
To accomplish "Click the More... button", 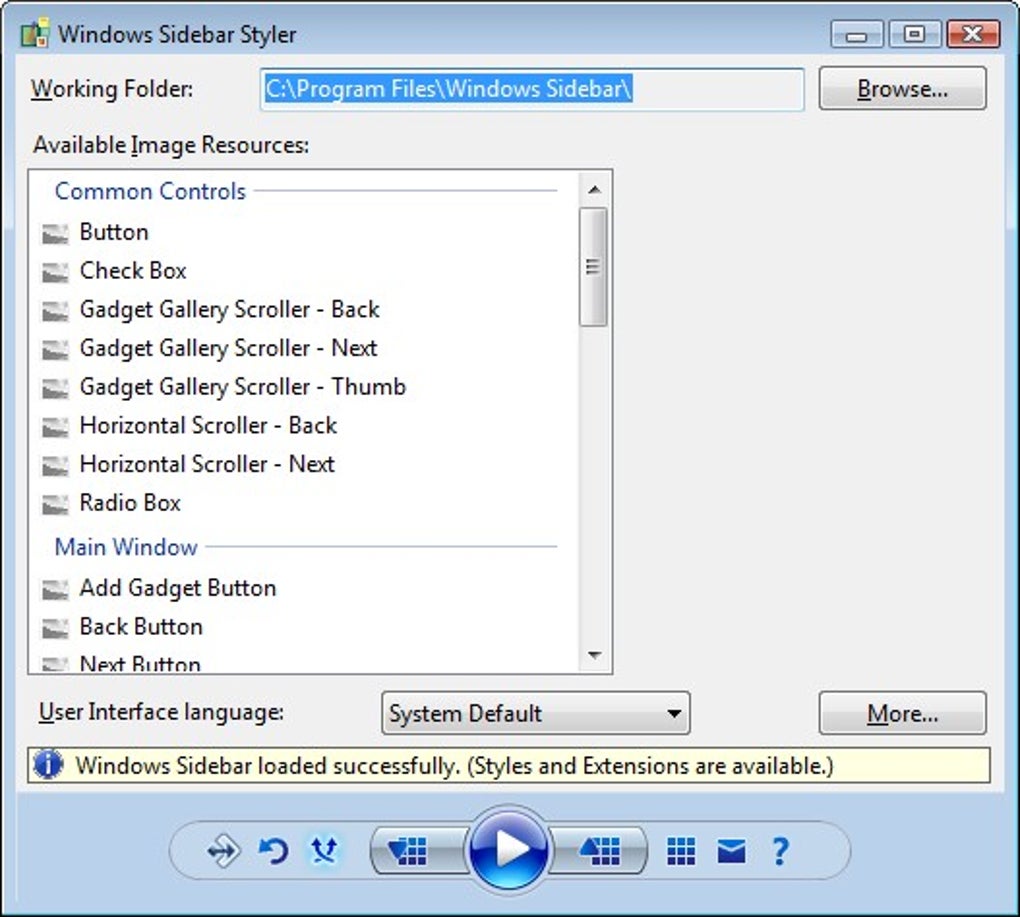I will point(902,713).
